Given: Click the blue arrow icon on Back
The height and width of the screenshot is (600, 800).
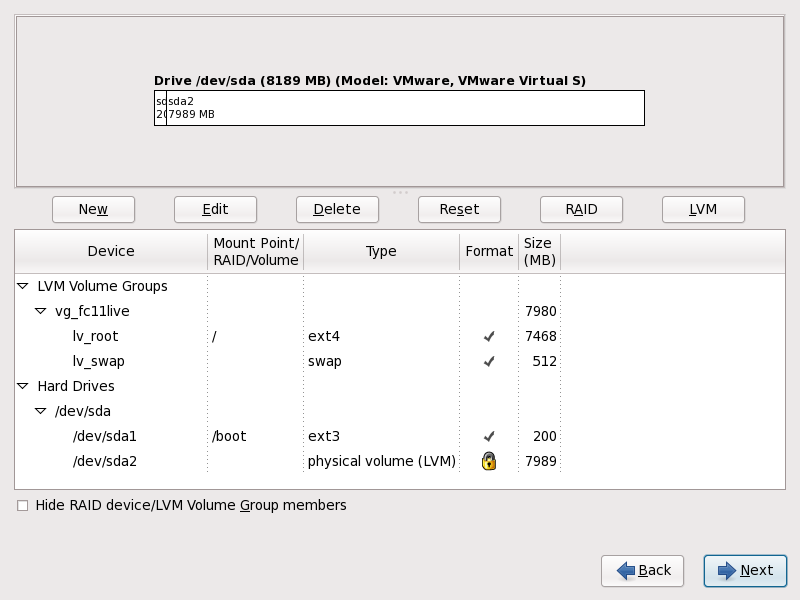Looking at the screenshot, I should pyautogui.click(x=626, y=570).
